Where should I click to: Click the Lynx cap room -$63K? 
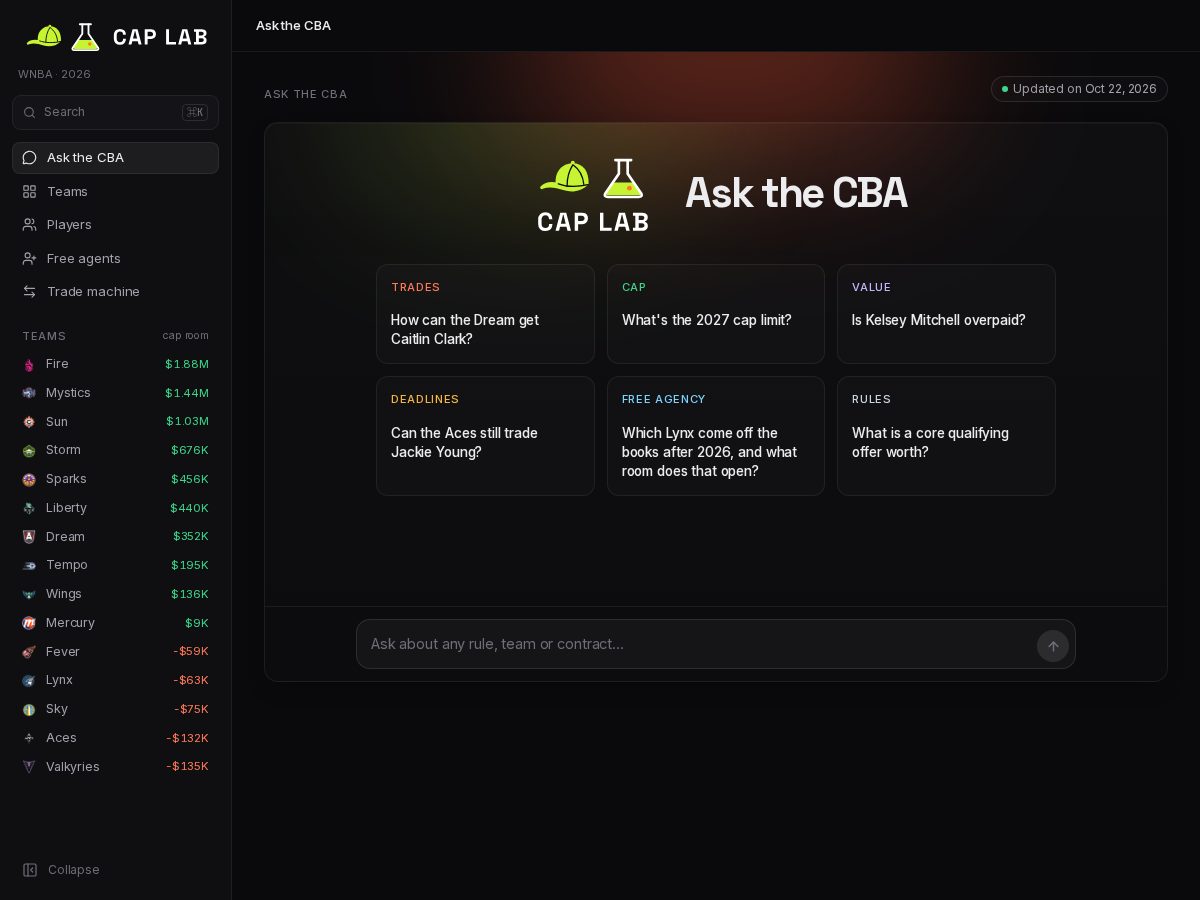[191, 680]
